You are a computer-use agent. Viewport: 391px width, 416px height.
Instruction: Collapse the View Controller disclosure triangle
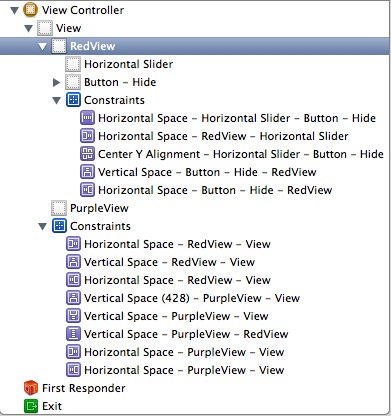[14, 10]
